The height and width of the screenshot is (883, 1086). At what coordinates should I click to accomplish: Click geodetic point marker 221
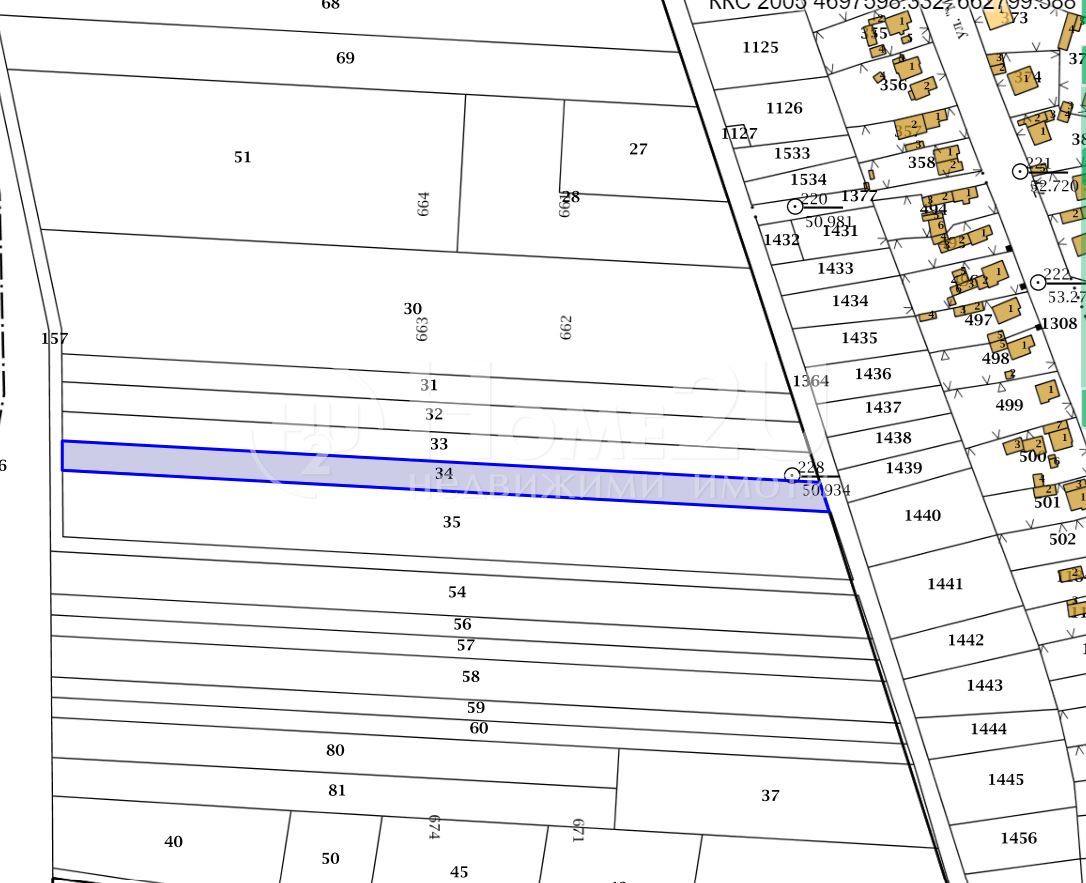[1020, 171]
